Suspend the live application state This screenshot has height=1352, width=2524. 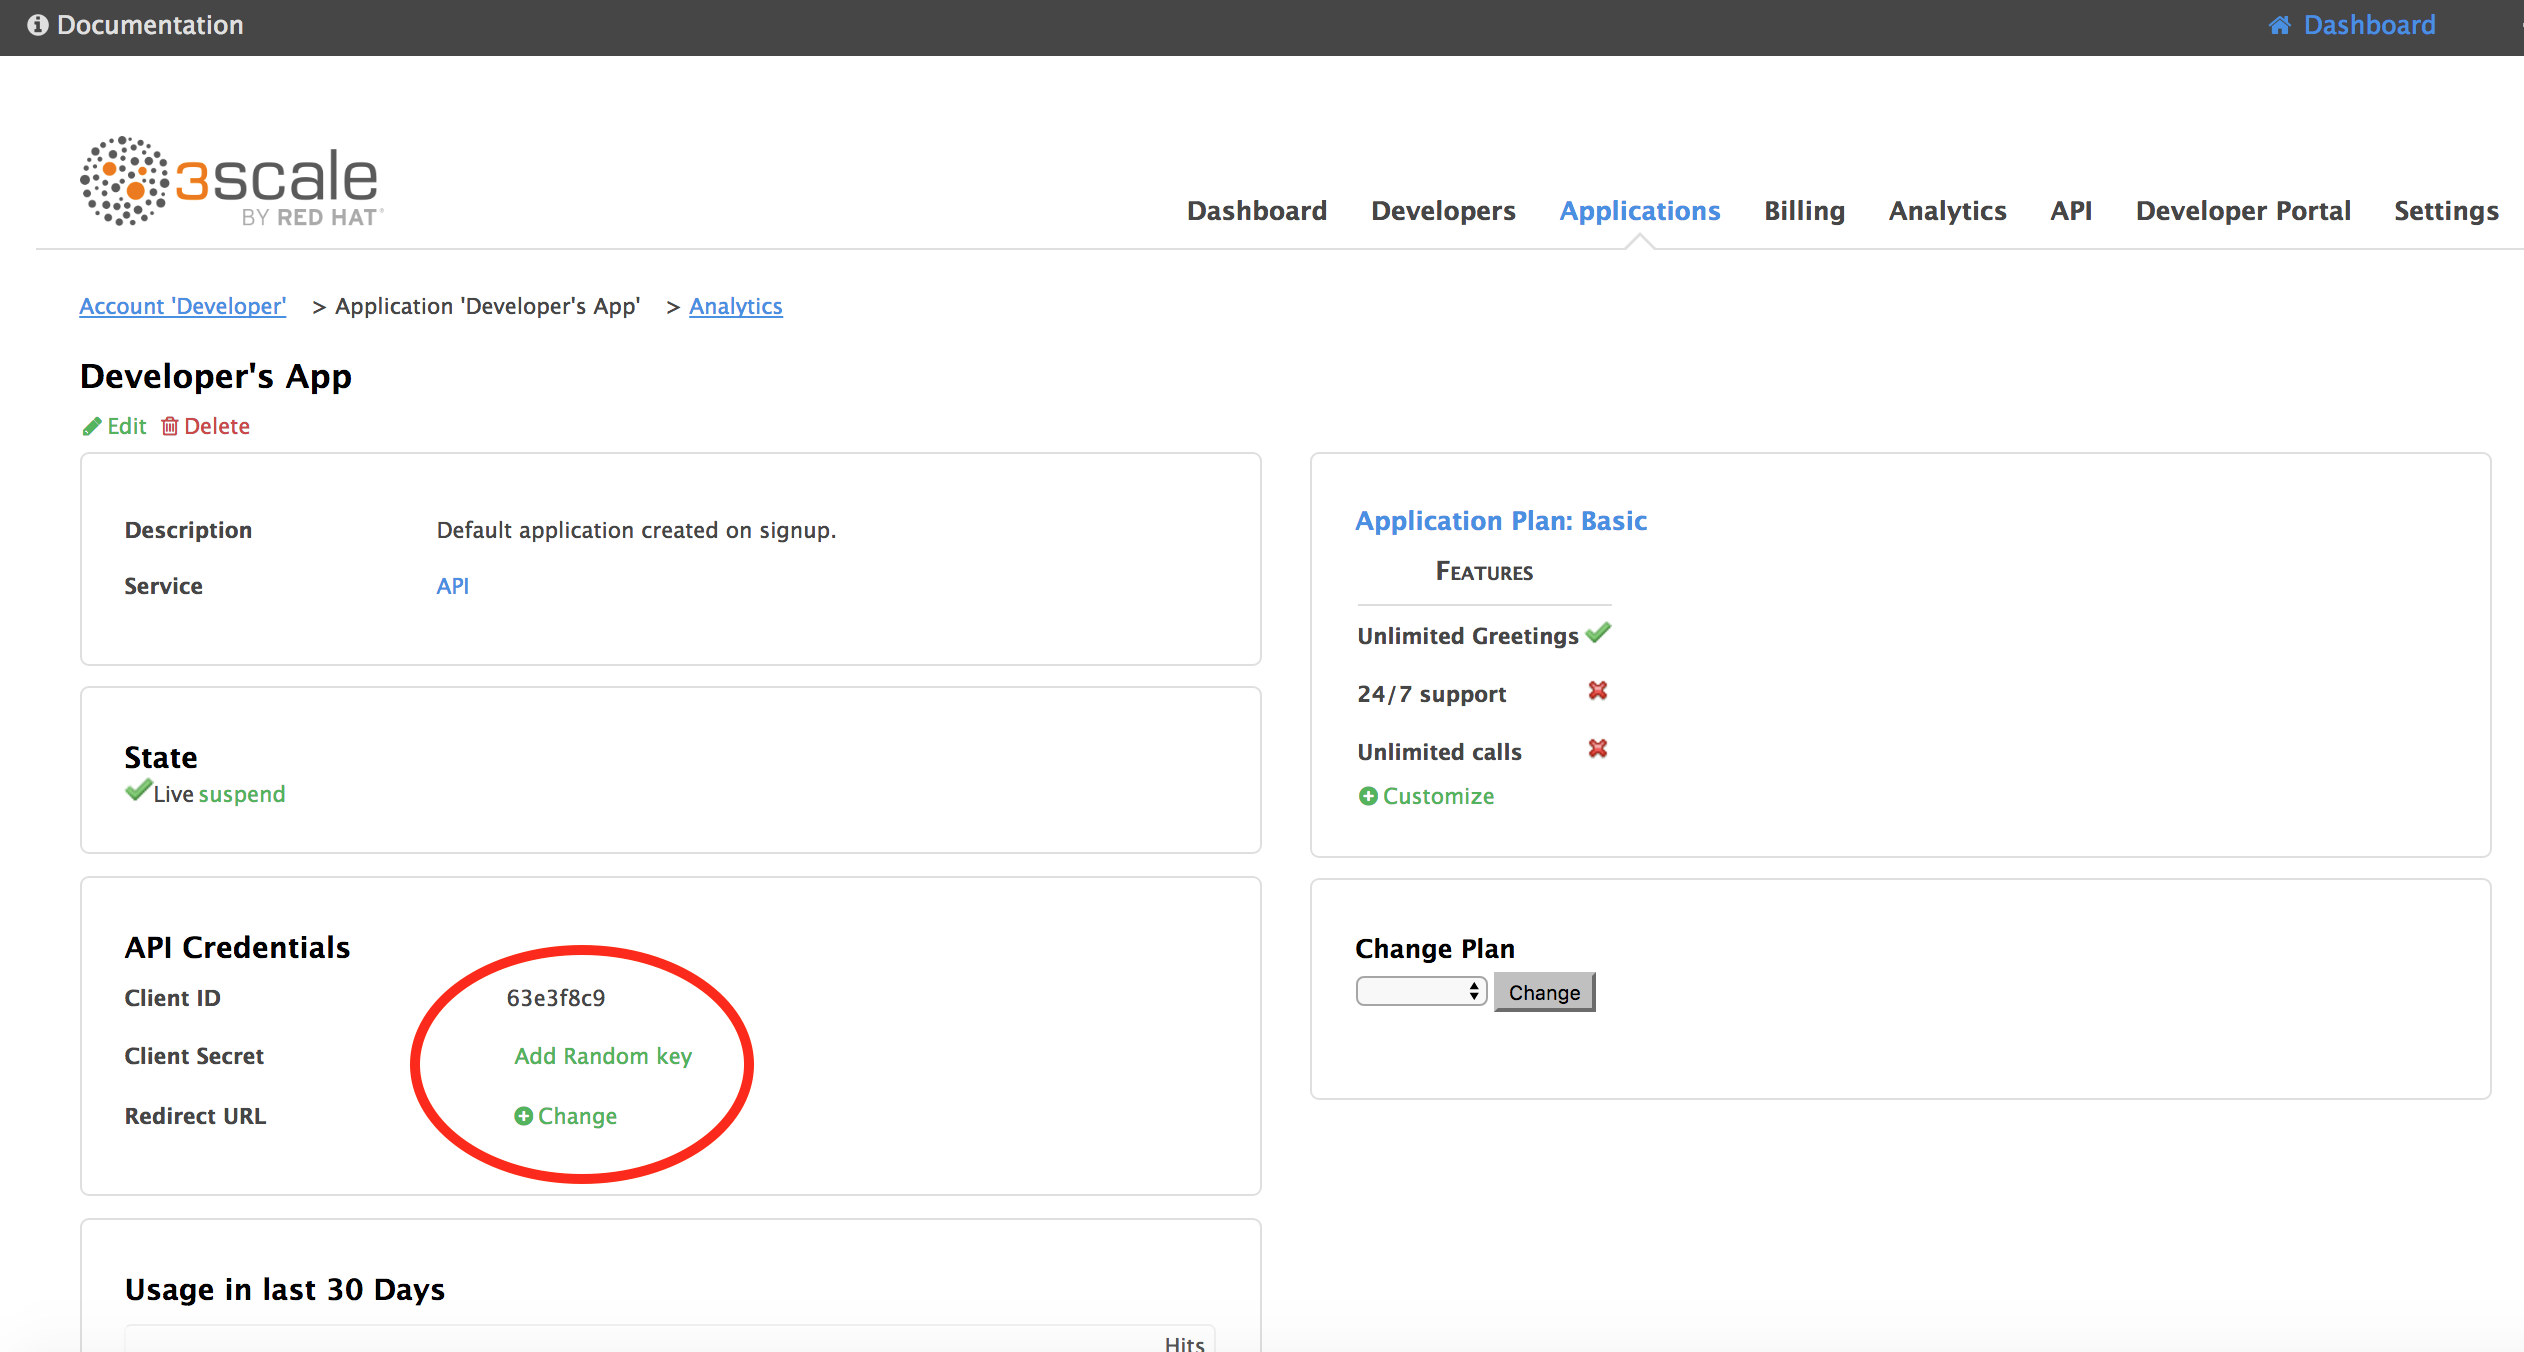point(242,794)
